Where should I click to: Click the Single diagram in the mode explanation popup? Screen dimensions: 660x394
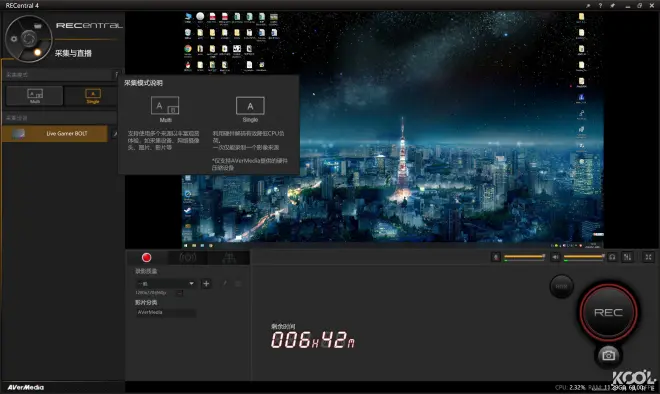[250, 106]
